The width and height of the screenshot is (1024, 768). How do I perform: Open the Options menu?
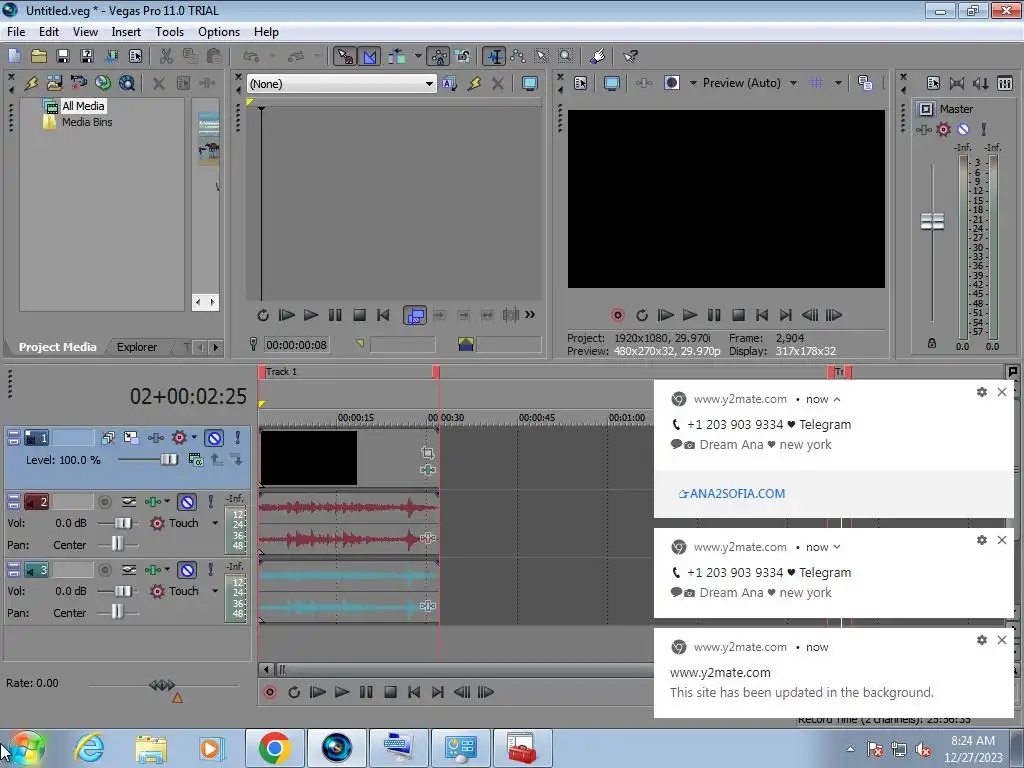click(219, 31)
